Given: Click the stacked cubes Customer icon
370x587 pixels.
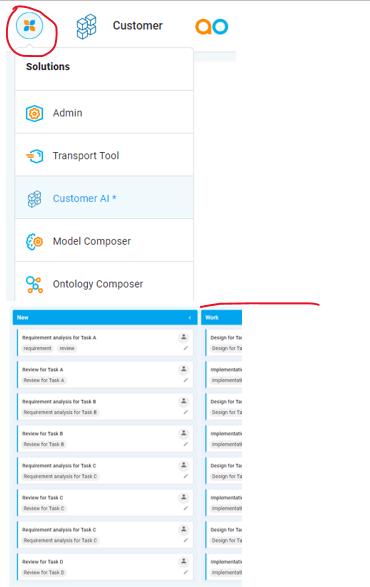Looking at the screenshot, I should click(x=87, y=26).
